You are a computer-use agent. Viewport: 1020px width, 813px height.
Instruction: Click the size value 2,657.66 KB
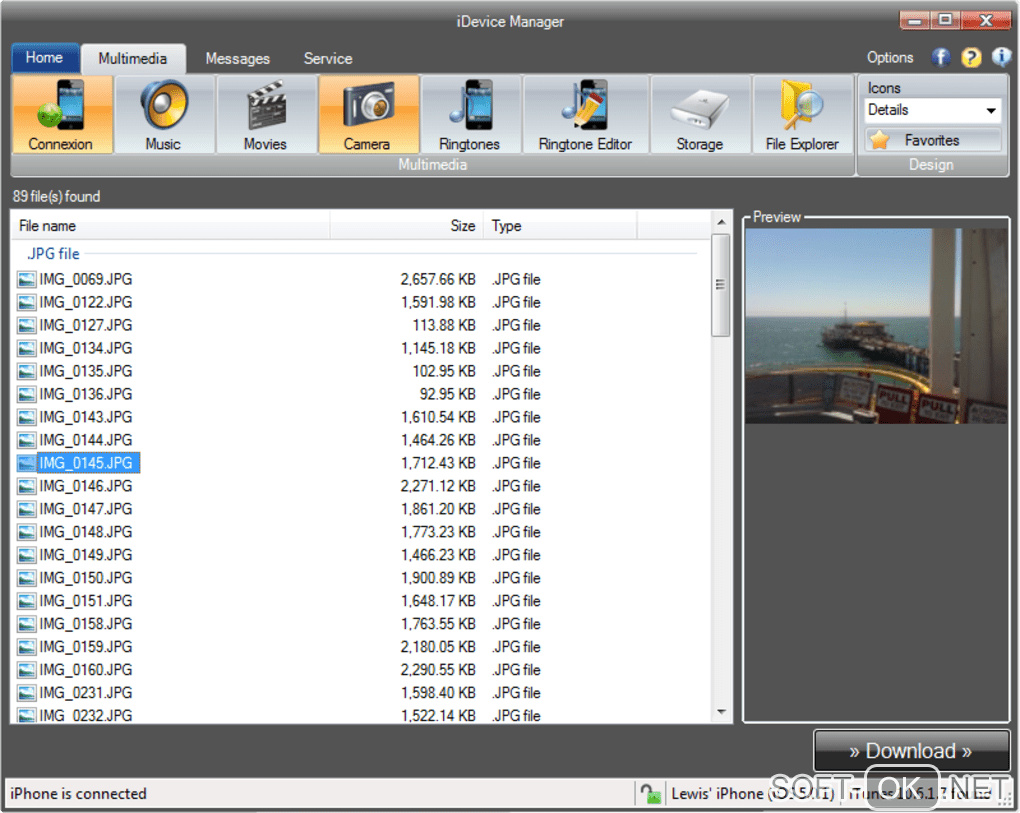[x=438, y=279]
